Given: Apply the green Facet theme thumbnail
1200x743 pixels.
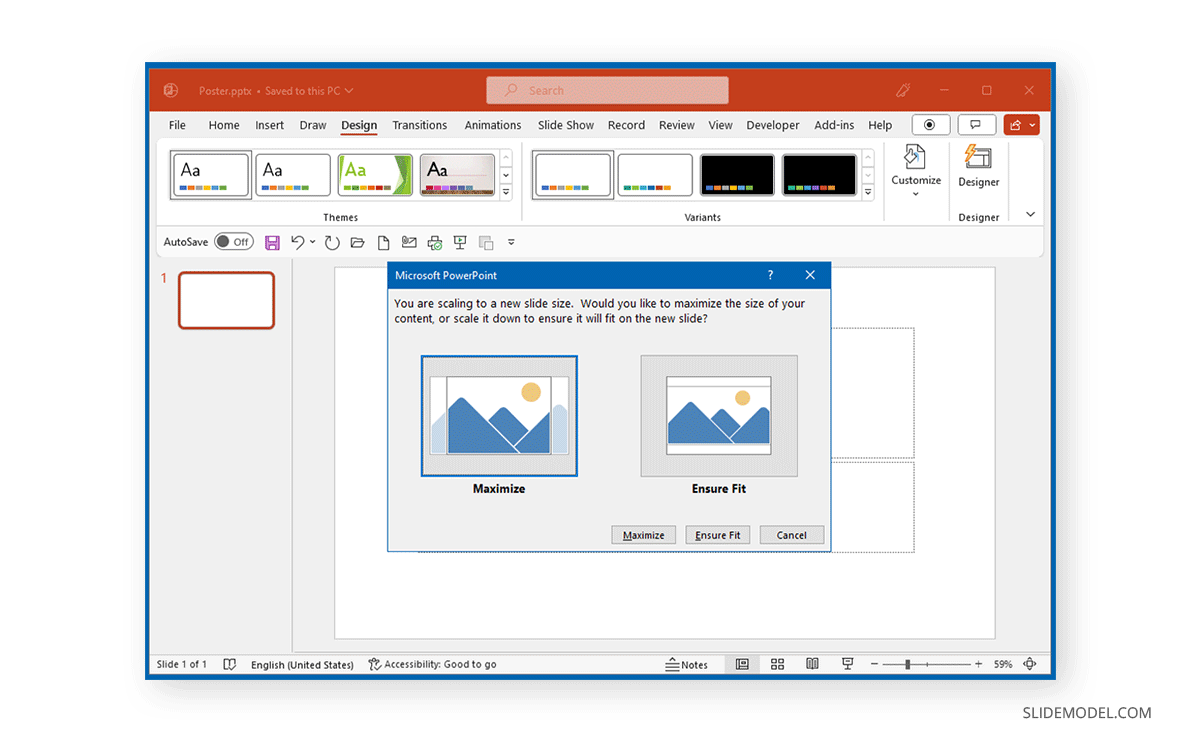Looking at the screenshot, I should [376, 175].
